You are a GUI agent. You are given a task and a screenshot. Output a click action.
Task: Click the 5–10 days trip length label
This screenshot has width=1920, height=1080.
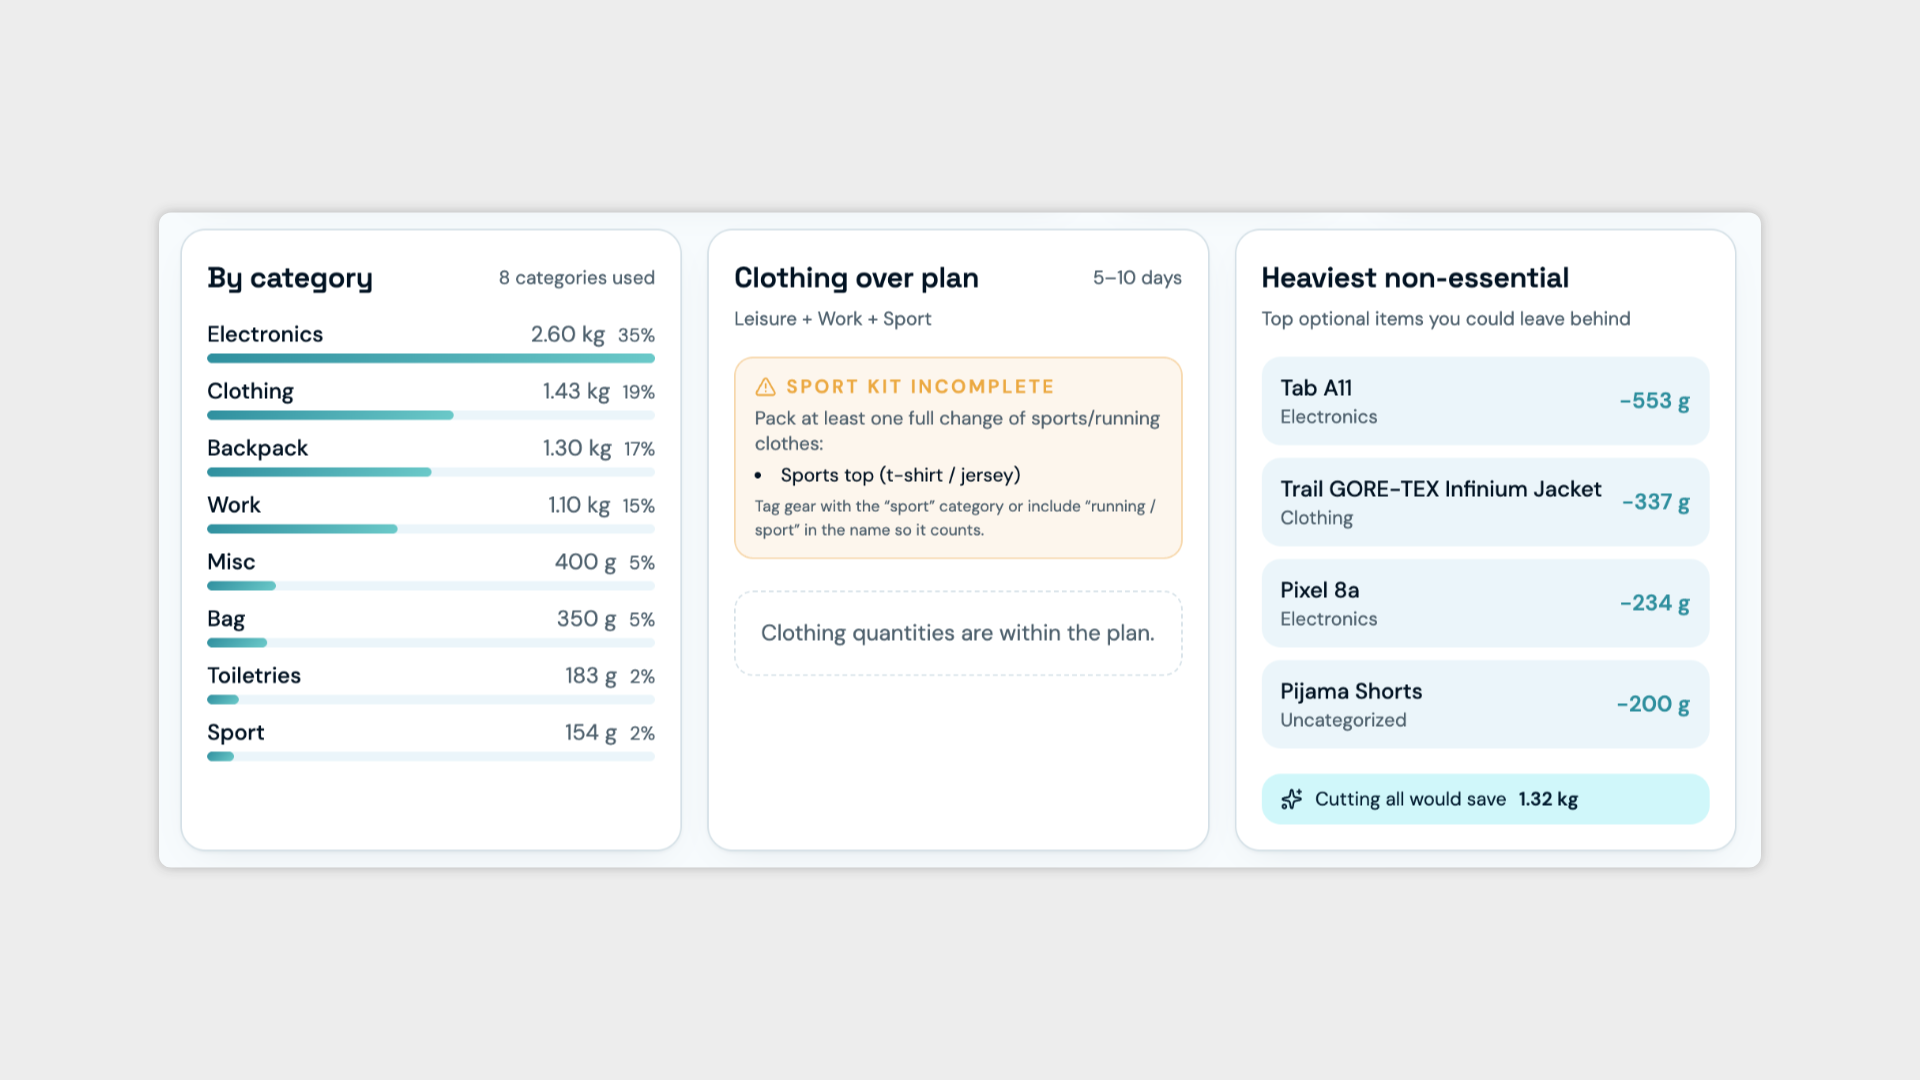1137,278
